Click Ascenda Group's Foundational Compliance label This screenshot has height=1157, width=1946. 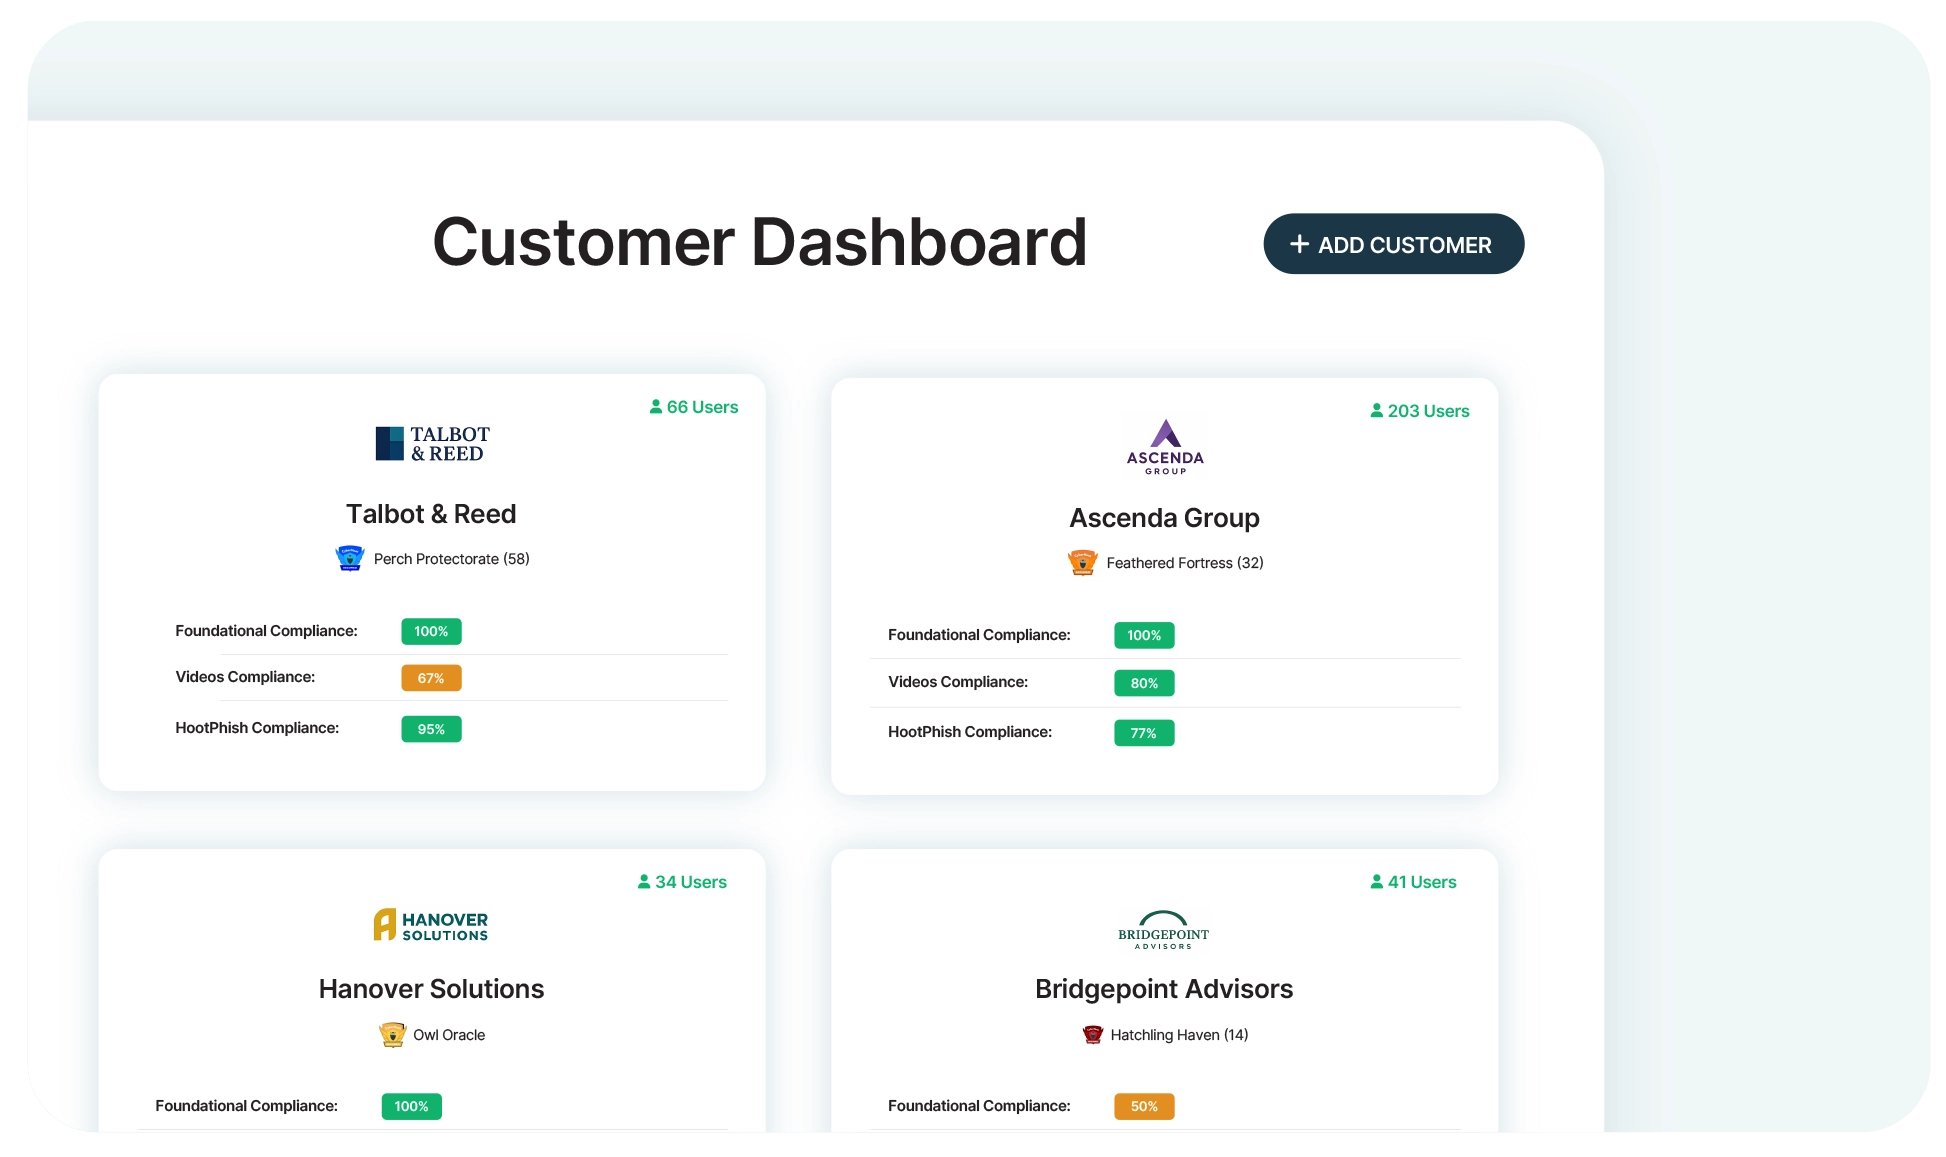coord(979,635)
